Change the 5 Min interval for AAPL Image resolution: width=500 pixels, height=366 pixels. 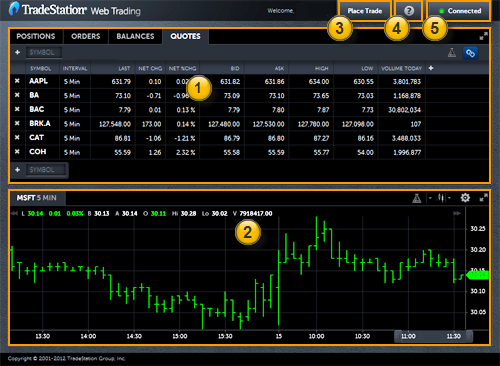coord(72,82)
